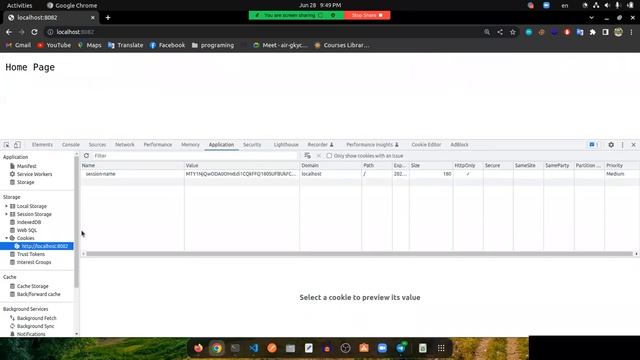Viewport: 640px width, 360px height.
Task: Open Postman from the dock
Action: click(x=272, y=348)
